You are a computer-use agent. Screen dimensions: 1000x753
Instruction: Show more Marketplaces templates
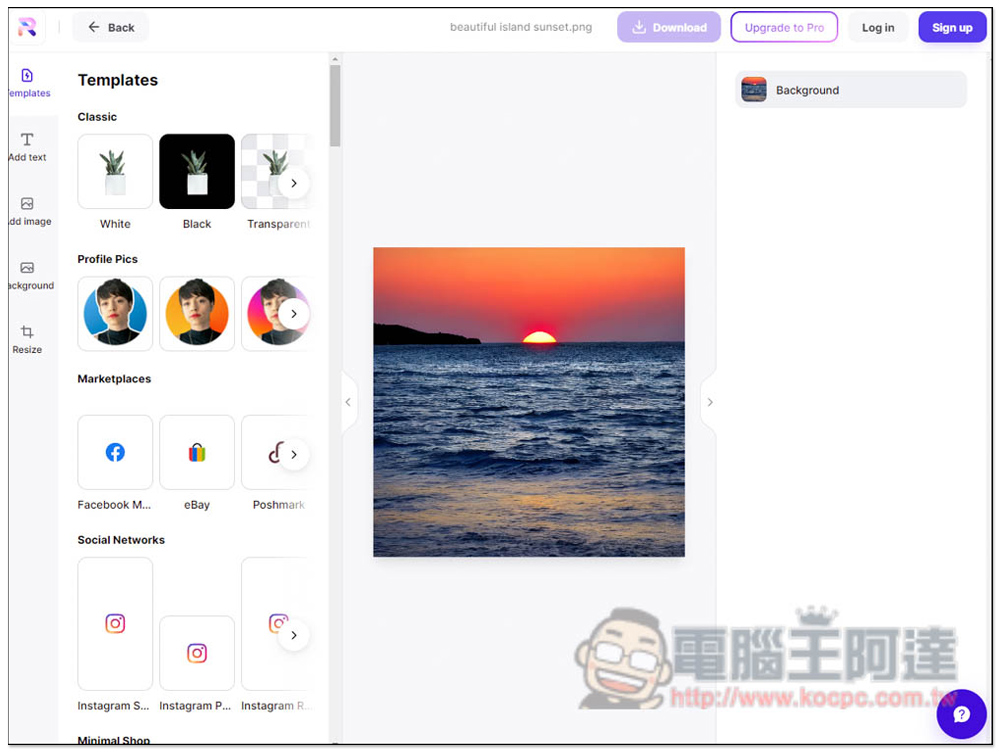(x=293, y=455)
